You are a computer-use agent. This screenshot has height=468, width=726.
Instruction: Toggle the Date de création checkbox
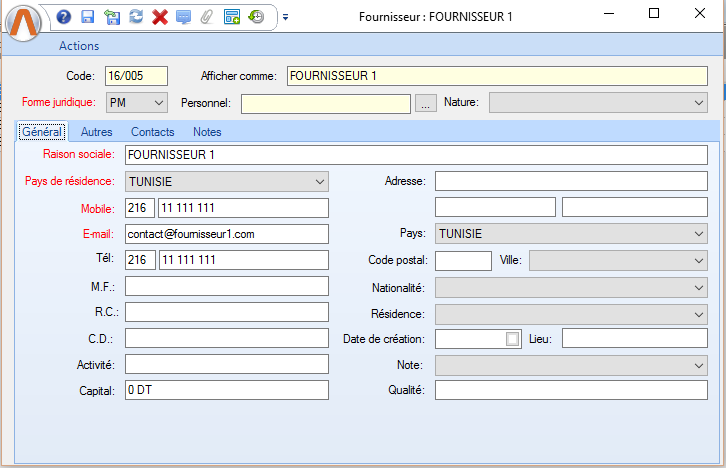[513, 339]
